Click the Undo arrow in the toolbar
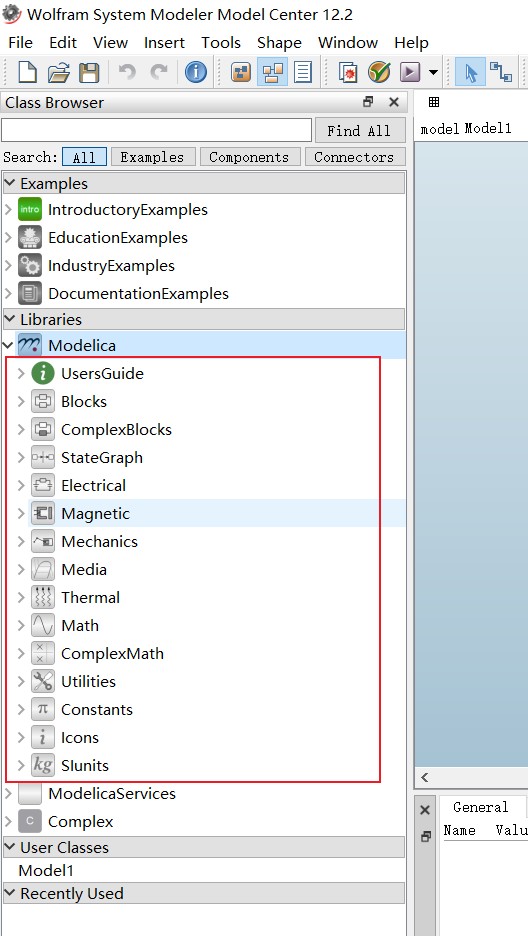This screenshot has width=528, height=936. (x=126, y=73)
